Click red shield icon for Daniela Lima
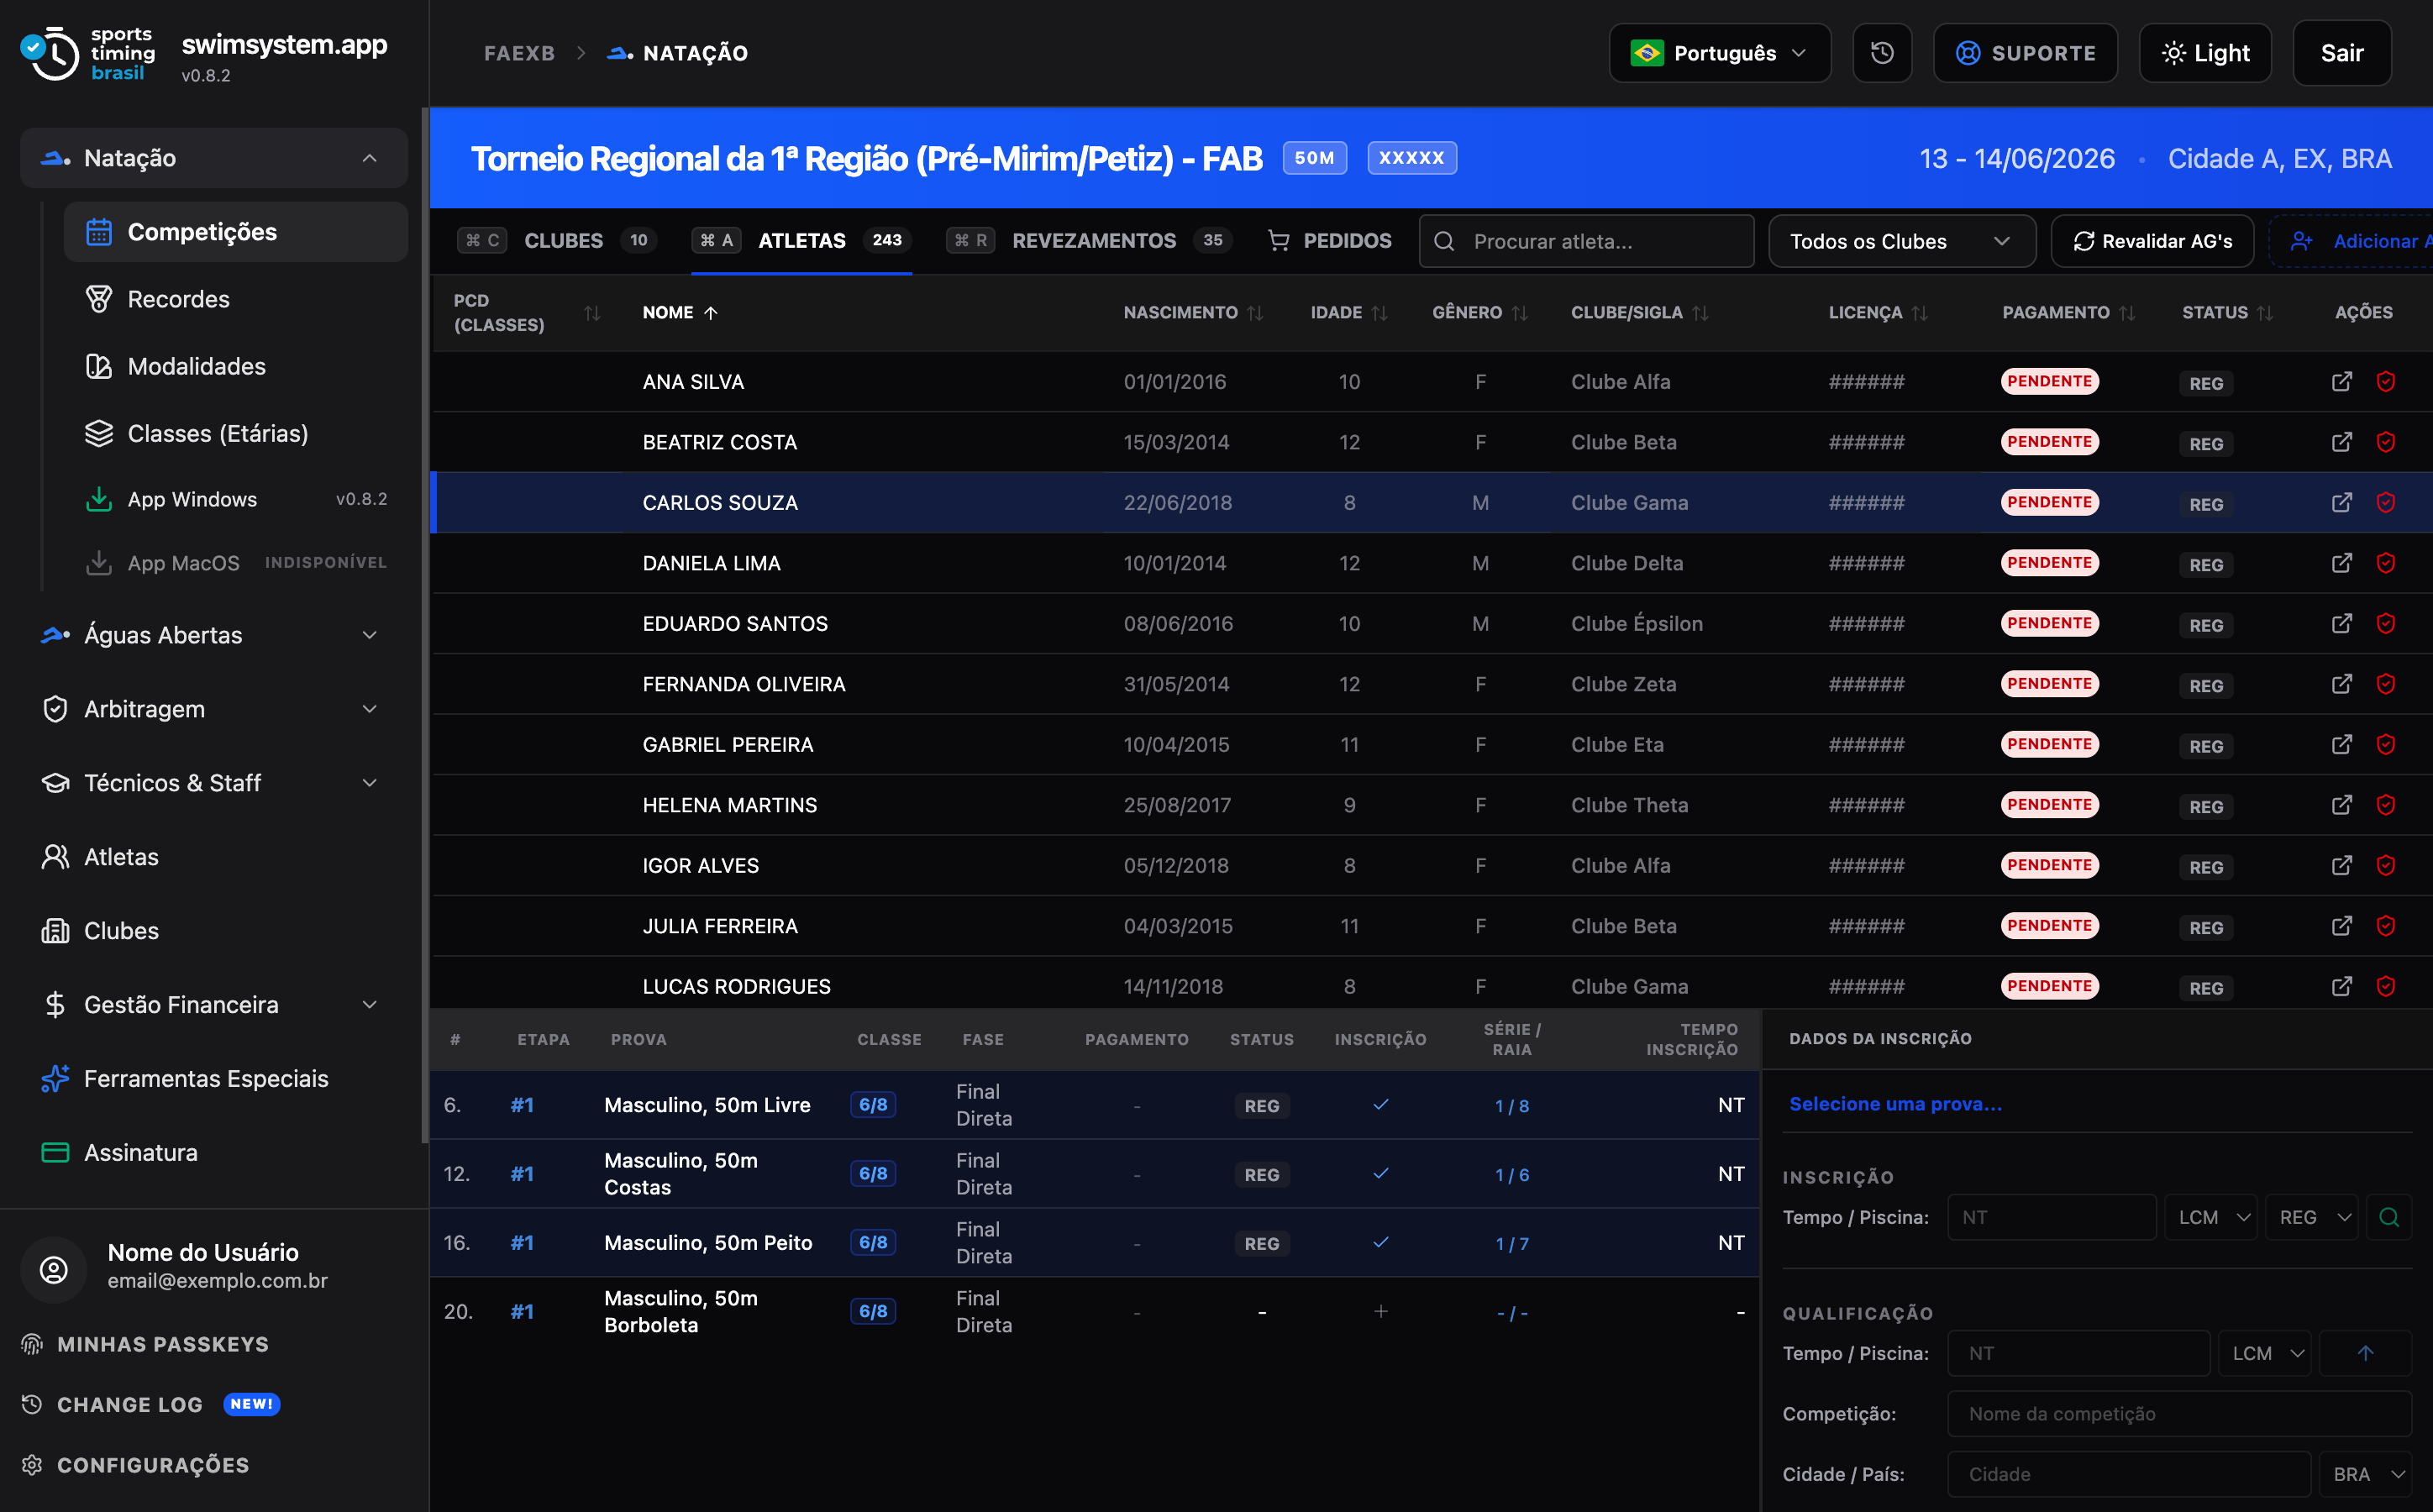 (2385, 563)
